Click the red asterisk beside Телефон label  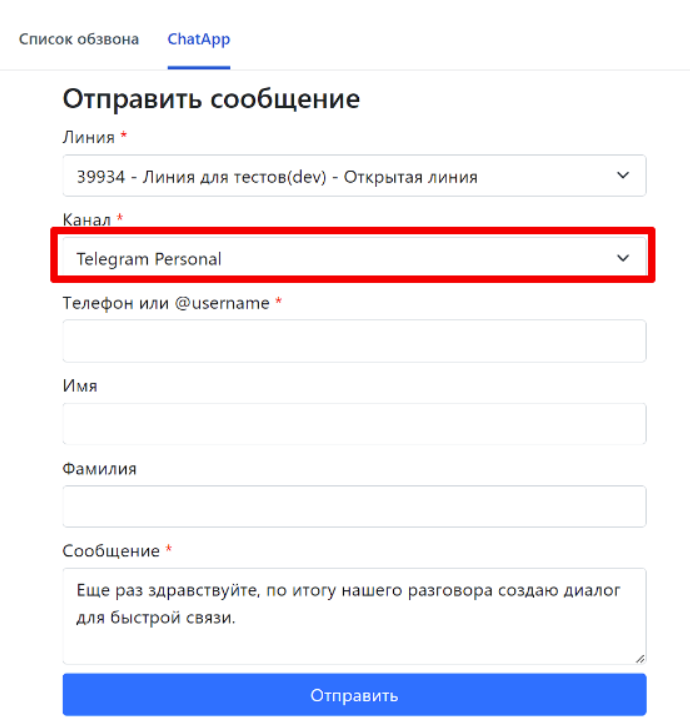(x=279, y=302)
